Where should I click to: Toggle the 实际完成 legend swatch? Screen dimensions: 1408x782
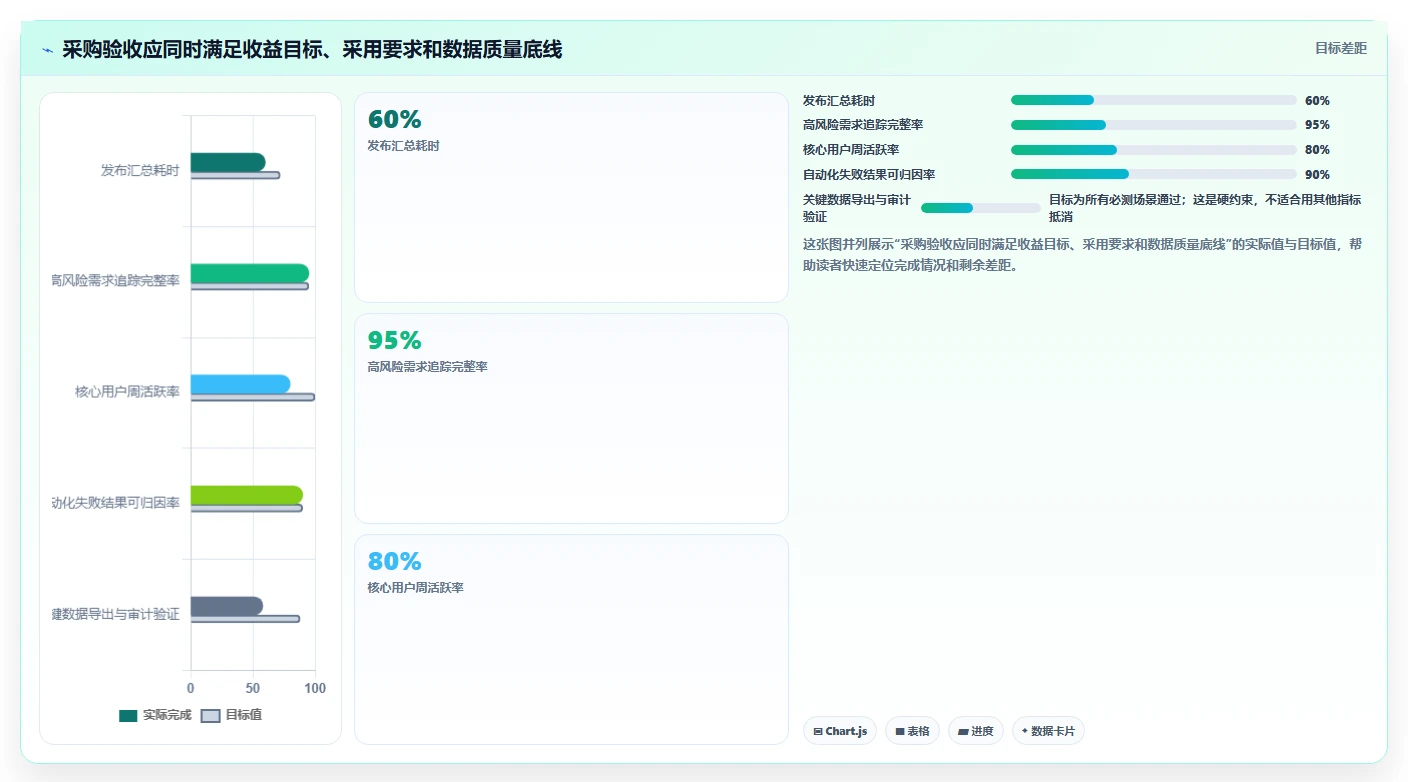point(128,716)
